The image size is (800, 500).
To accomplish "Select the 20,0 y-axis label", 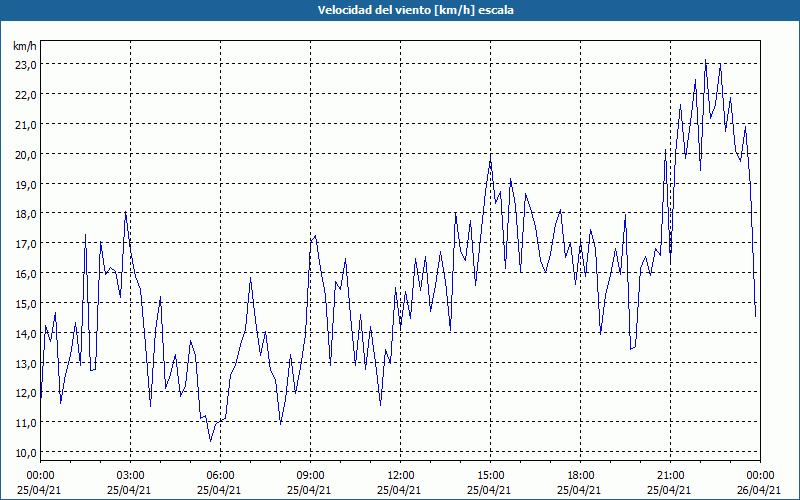I will click(x=25, y=154).
